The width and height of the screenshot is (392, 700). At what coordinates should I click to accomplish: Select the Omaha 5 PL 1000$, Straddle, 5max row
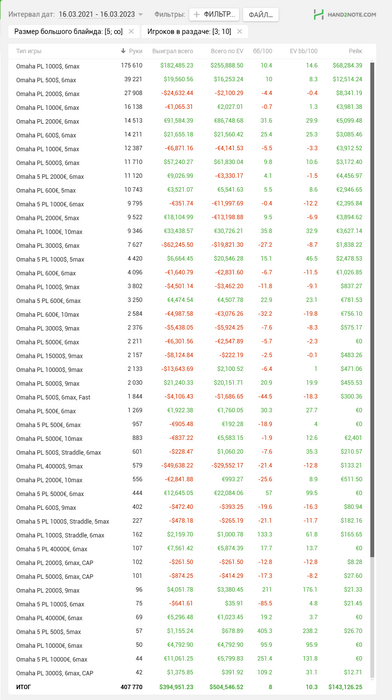(x=189, y=521)
